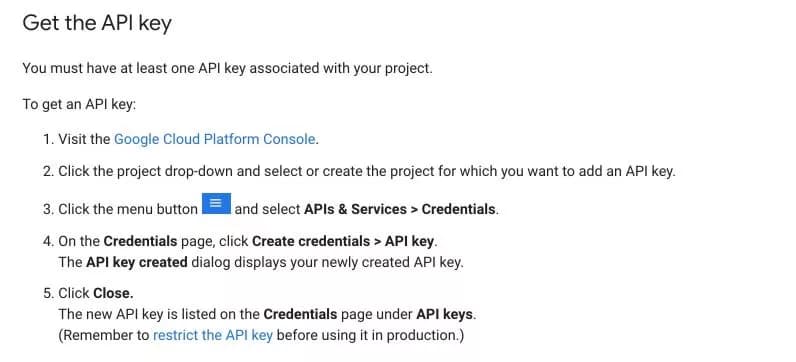Click the bold 'API key created' text
The height and width of the screenshot is (362, 796).
tap(137, 262)
